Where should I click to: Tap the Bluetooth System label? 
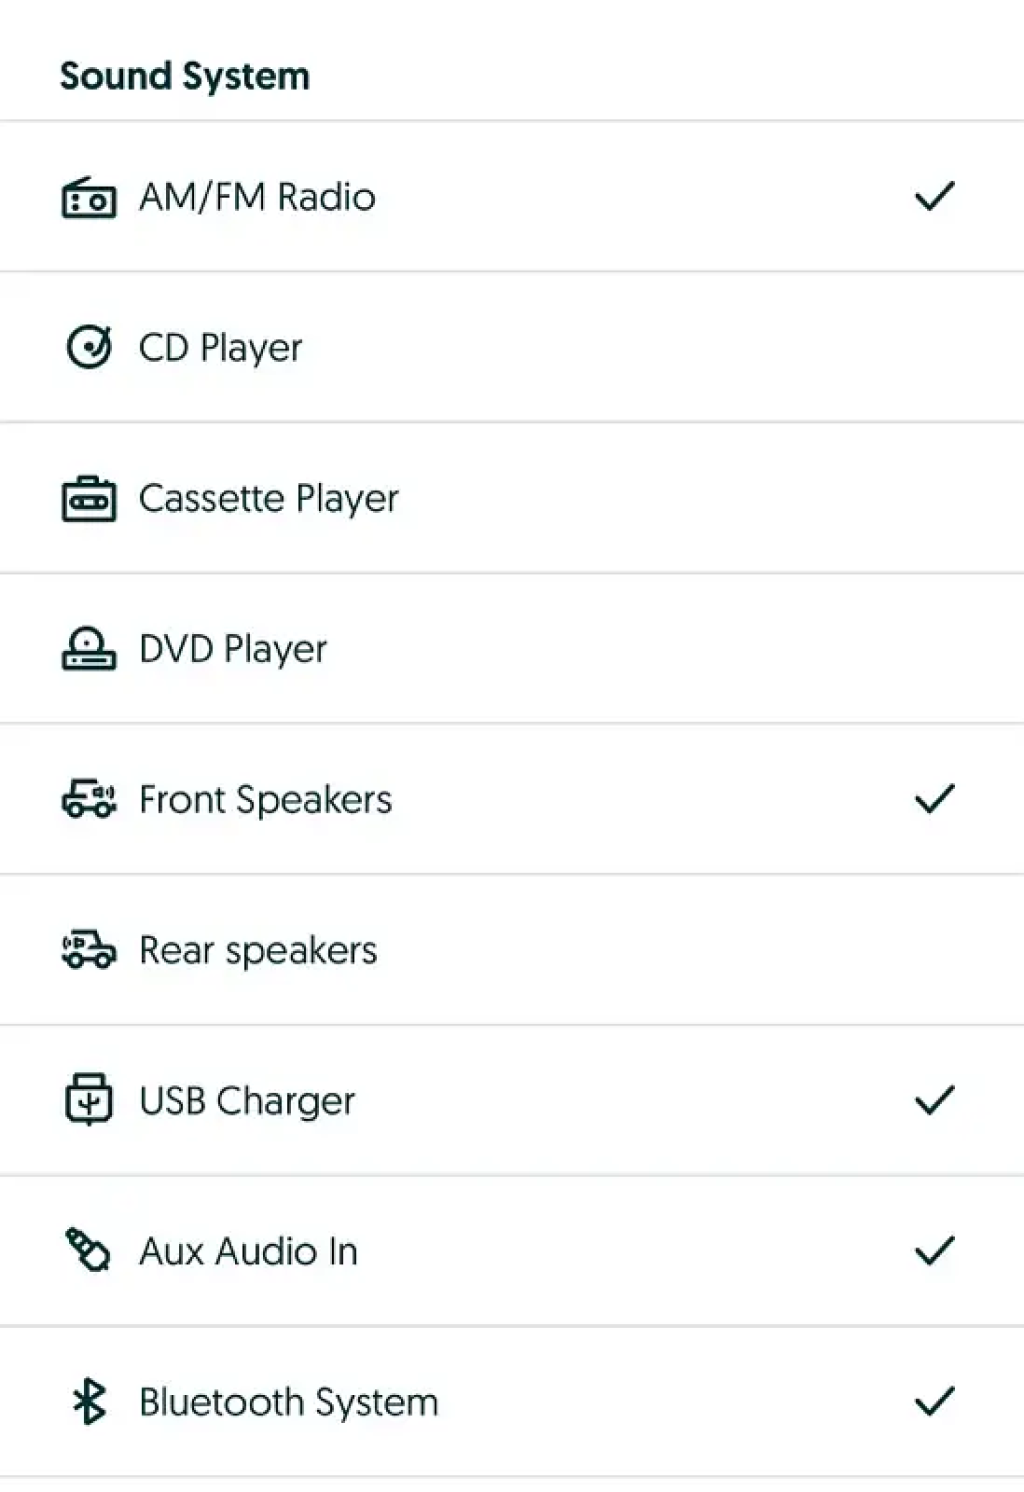[288, 1402]
